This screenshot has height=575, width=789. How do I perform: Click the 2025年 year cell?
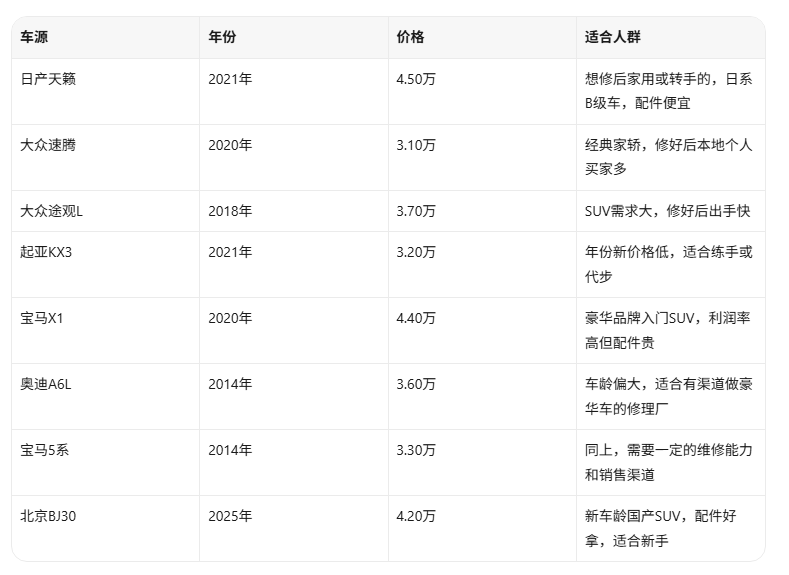pyautogui.click(x=294, y=528)
